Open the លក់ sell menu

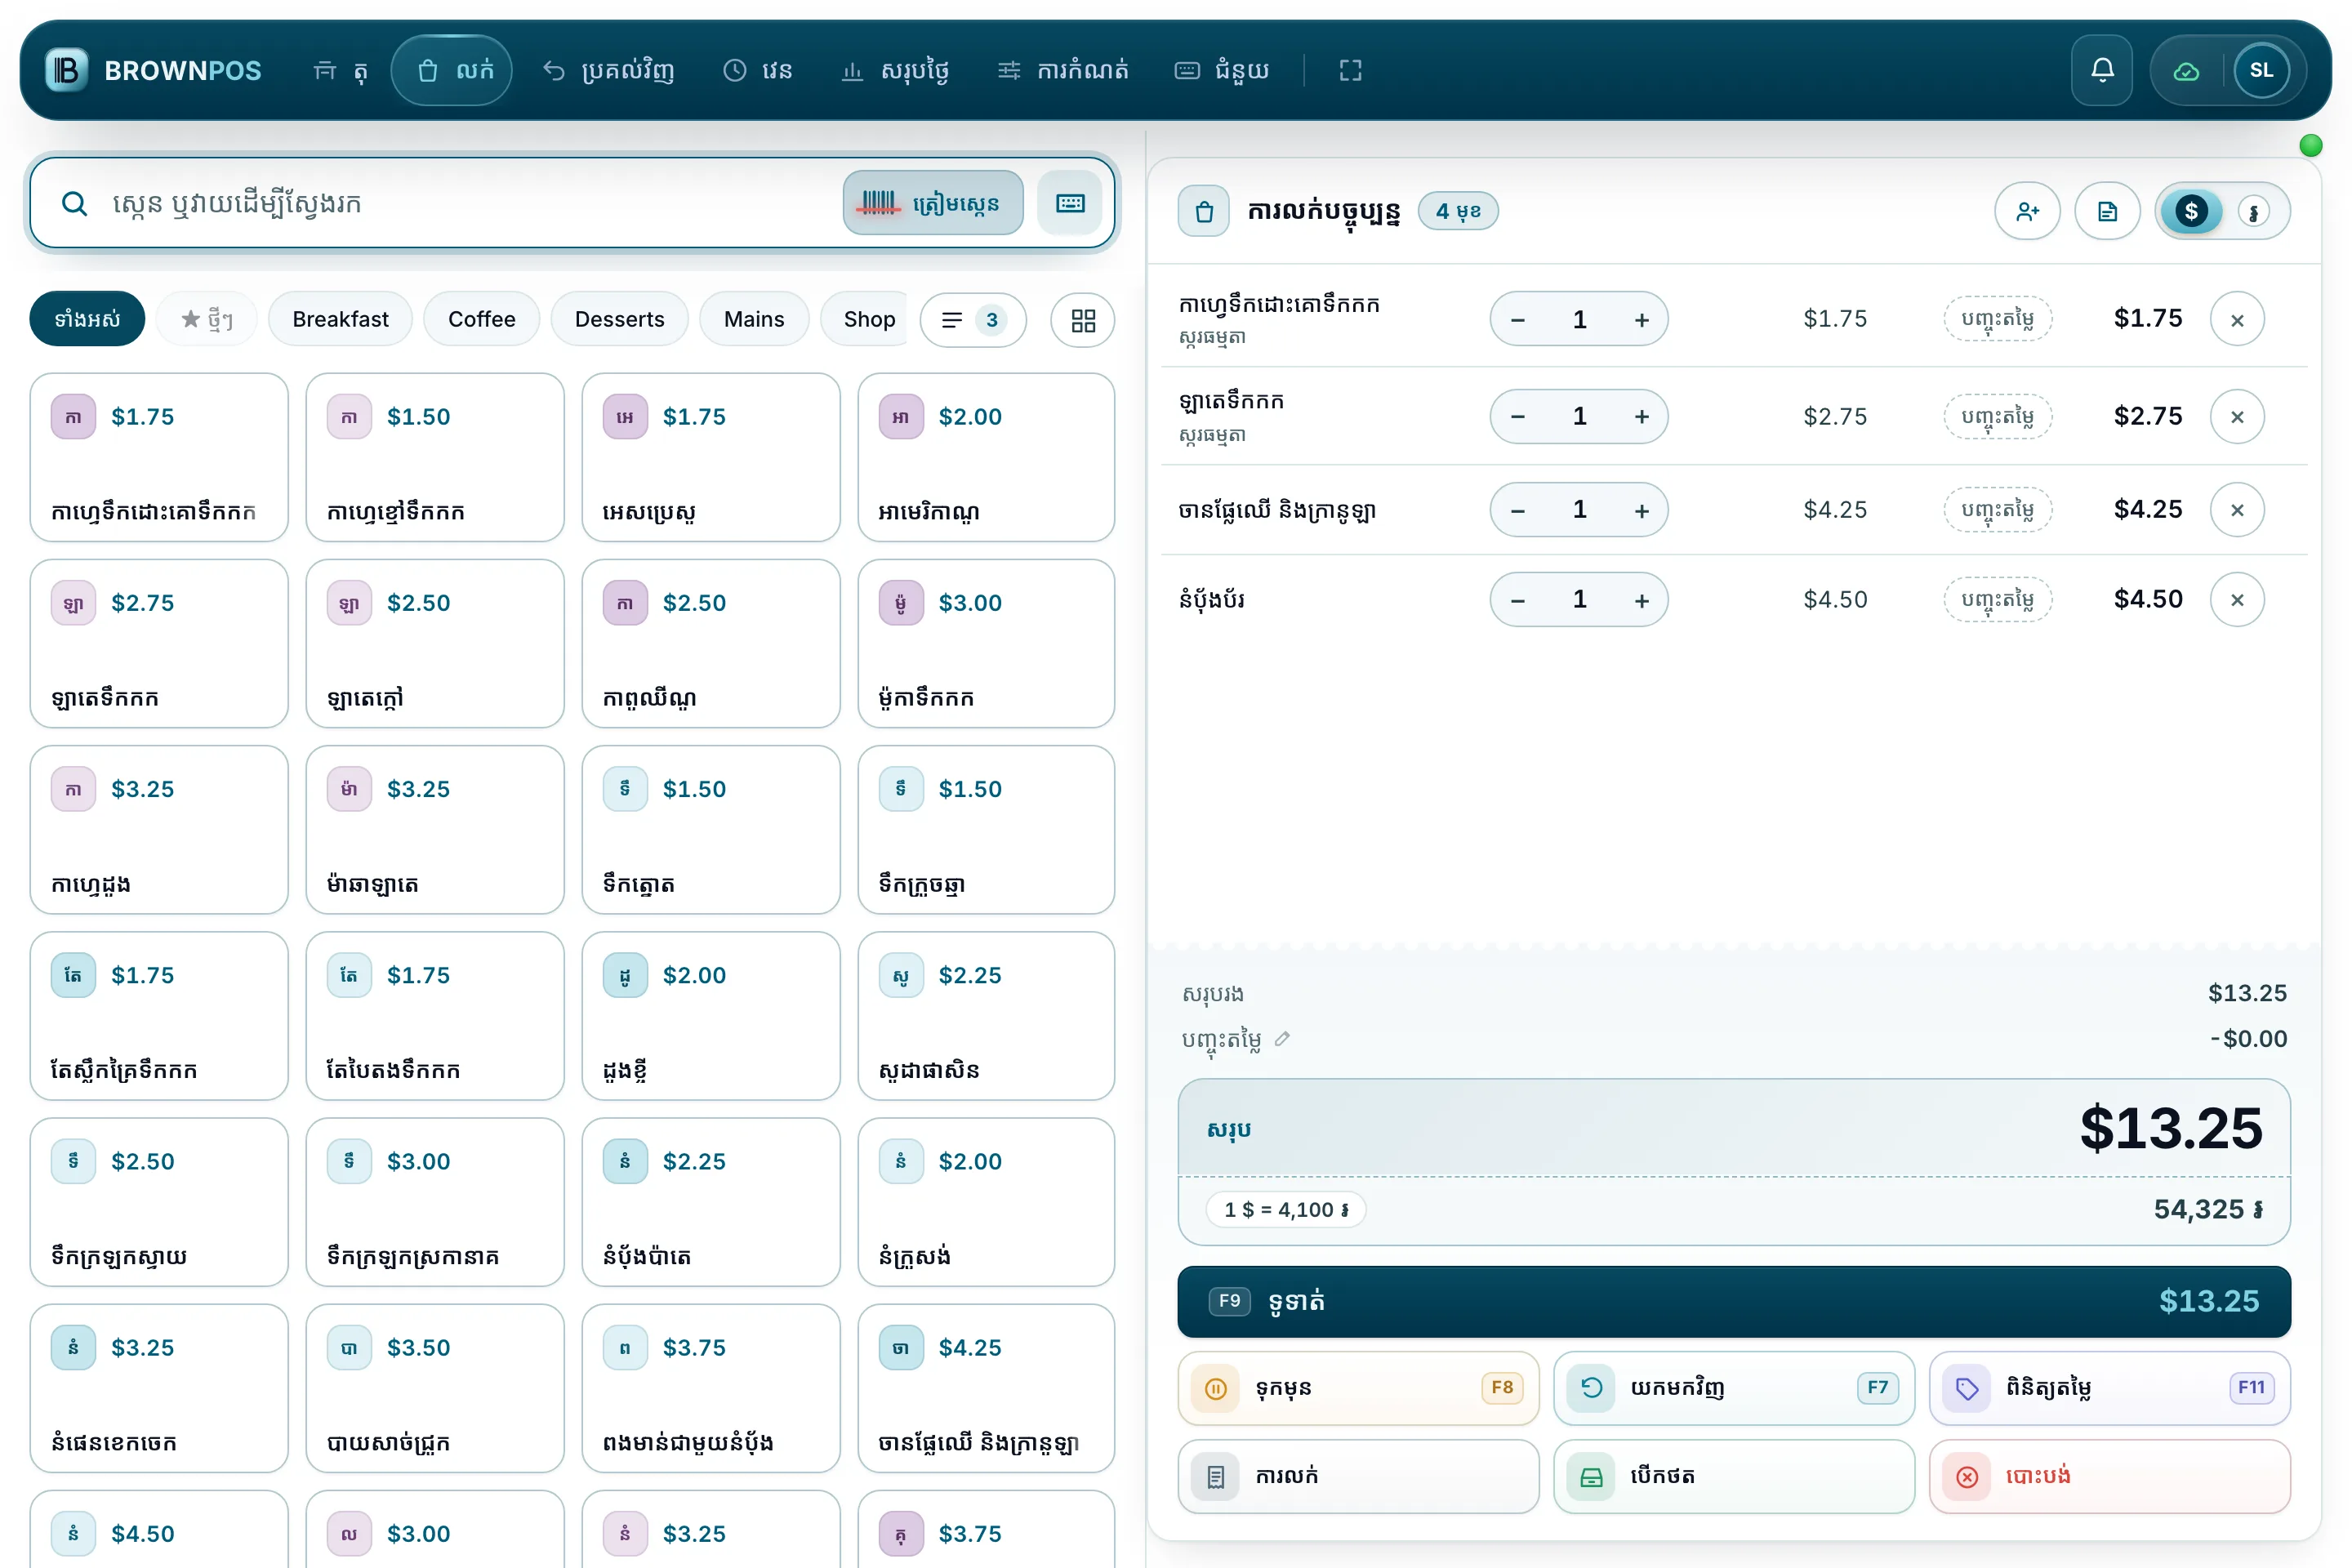click(452, 70)
